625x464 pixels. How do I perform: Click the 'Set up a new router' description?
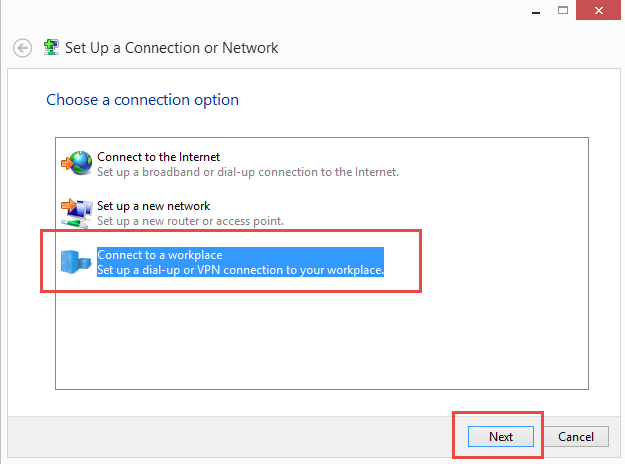(191, 221)
